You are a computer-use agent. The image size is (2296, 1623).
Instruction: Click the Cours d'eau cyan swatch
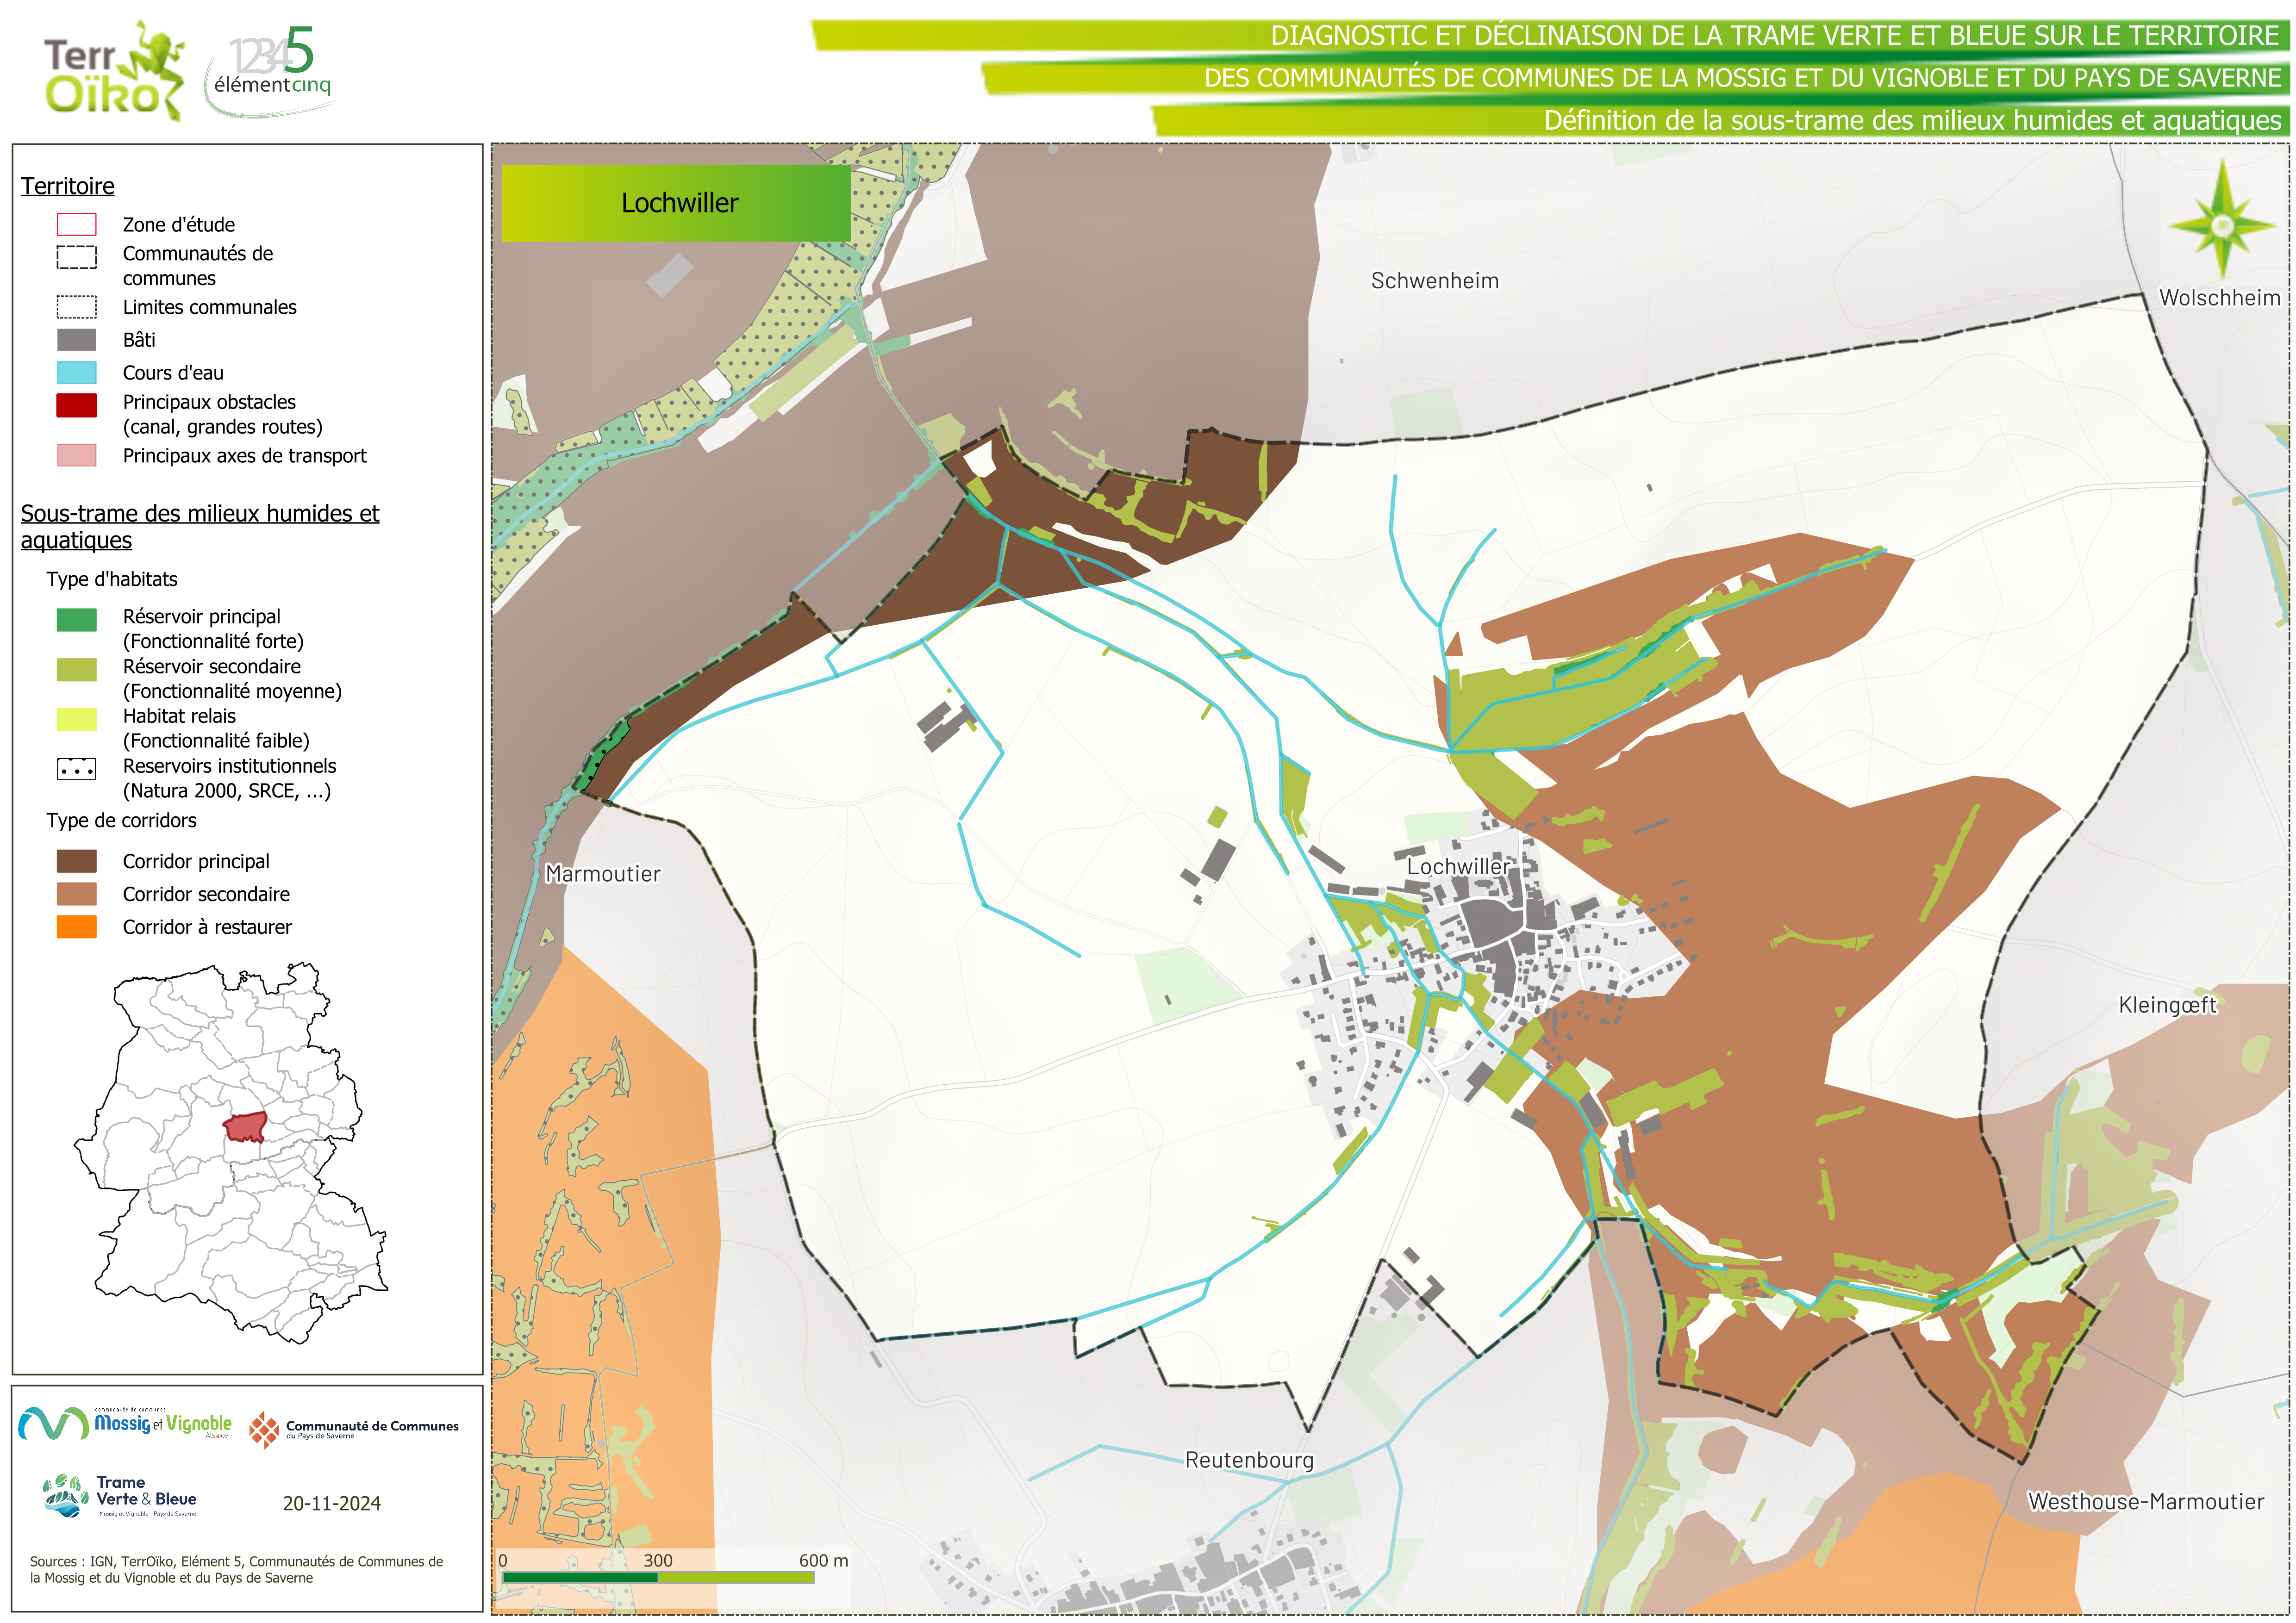point(76,373)
